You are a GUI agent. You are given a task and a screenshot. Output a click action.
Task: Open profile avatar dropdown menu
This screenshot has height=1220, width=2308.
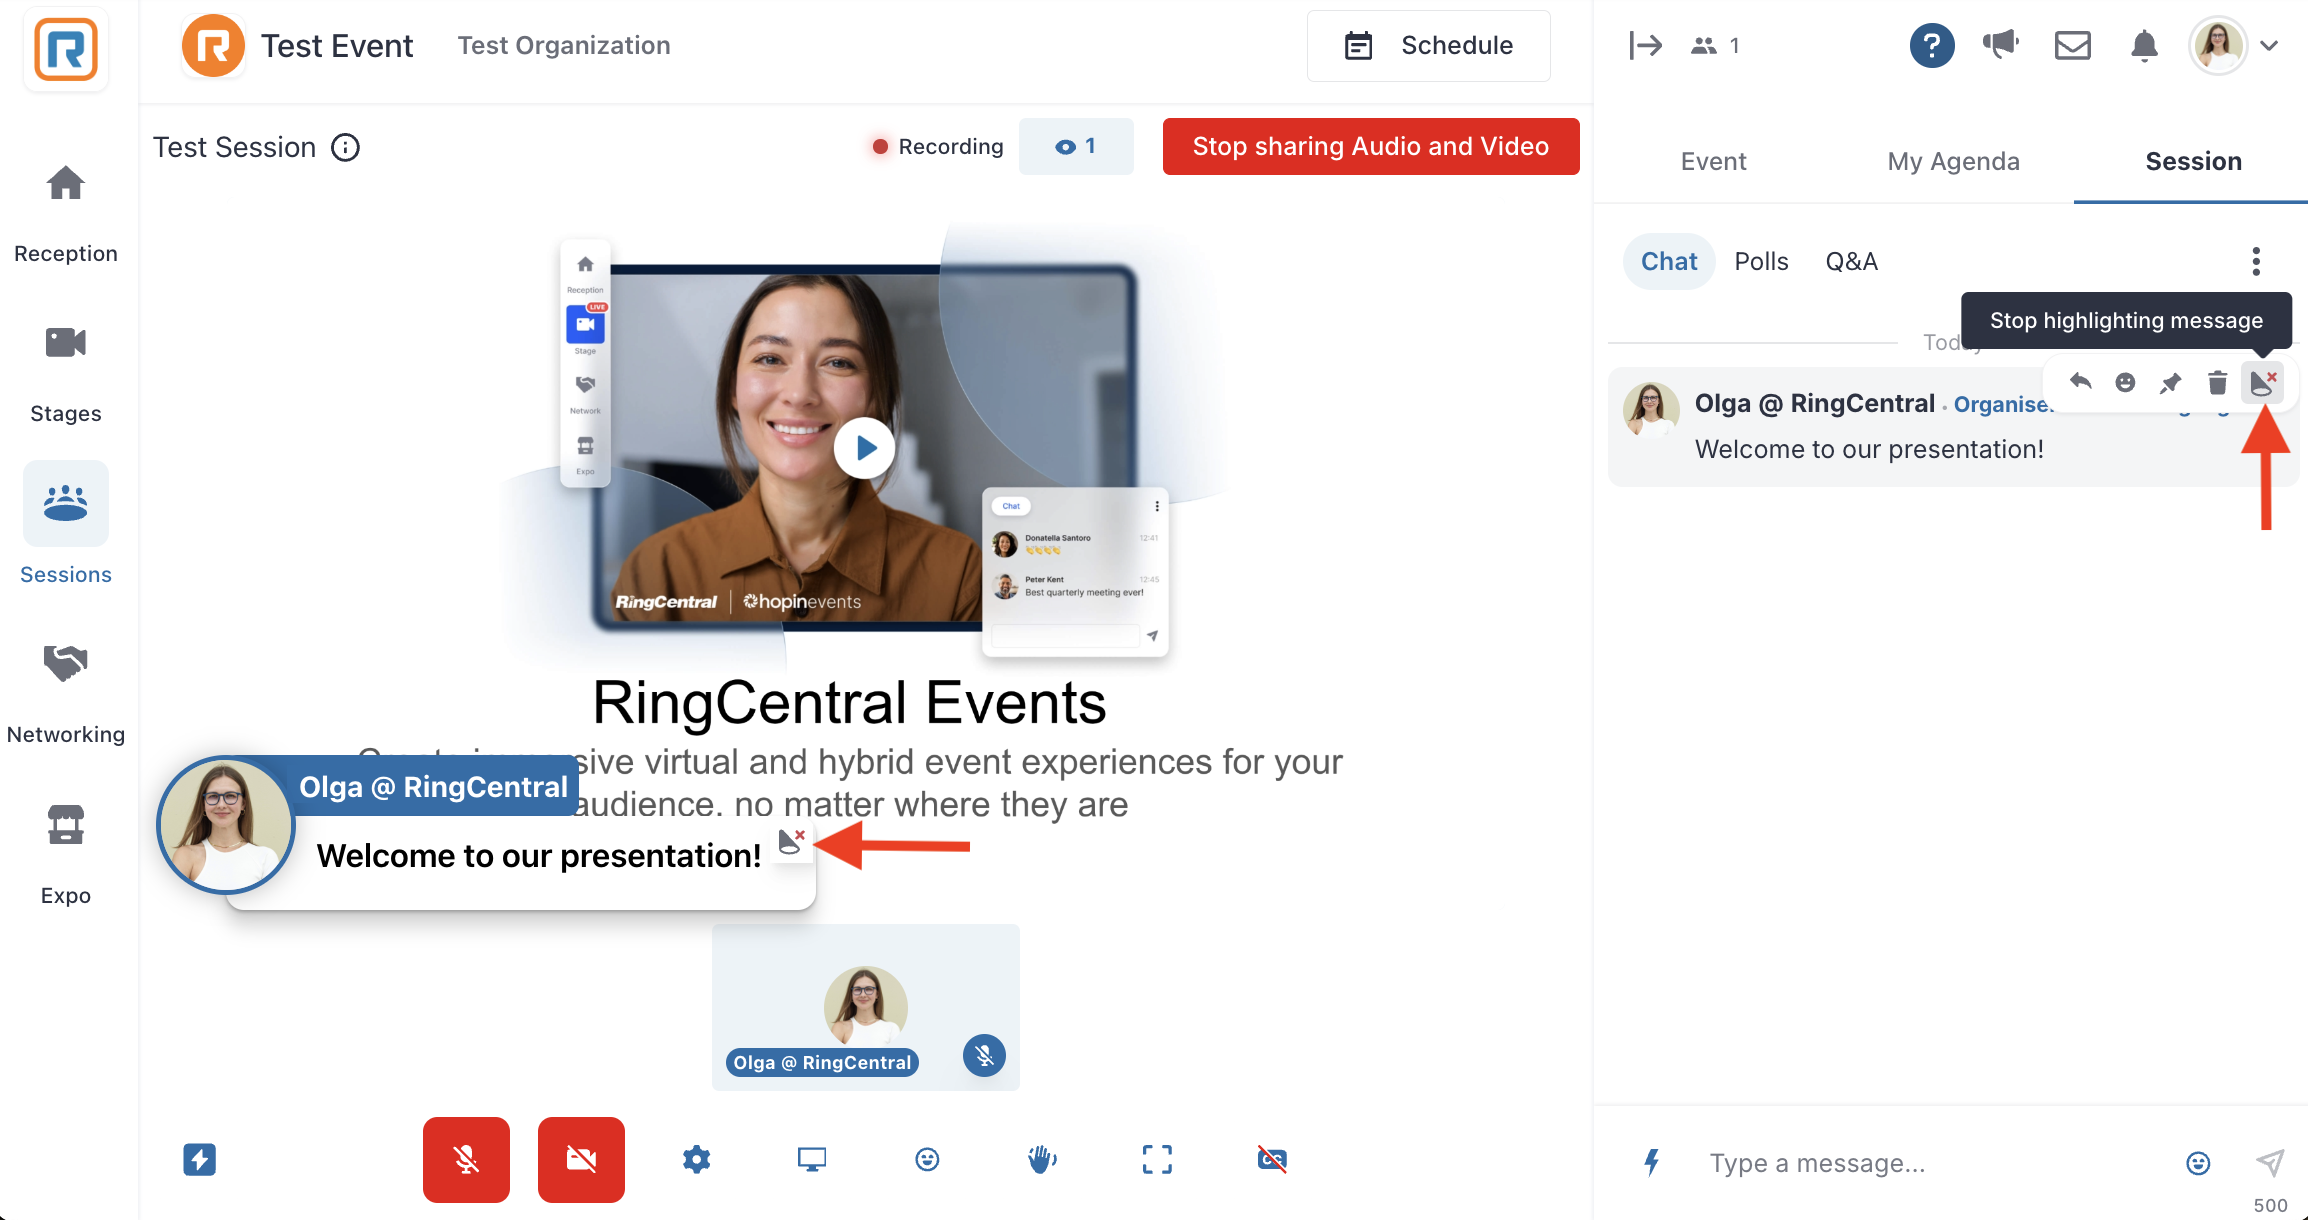click(2235, 45)
